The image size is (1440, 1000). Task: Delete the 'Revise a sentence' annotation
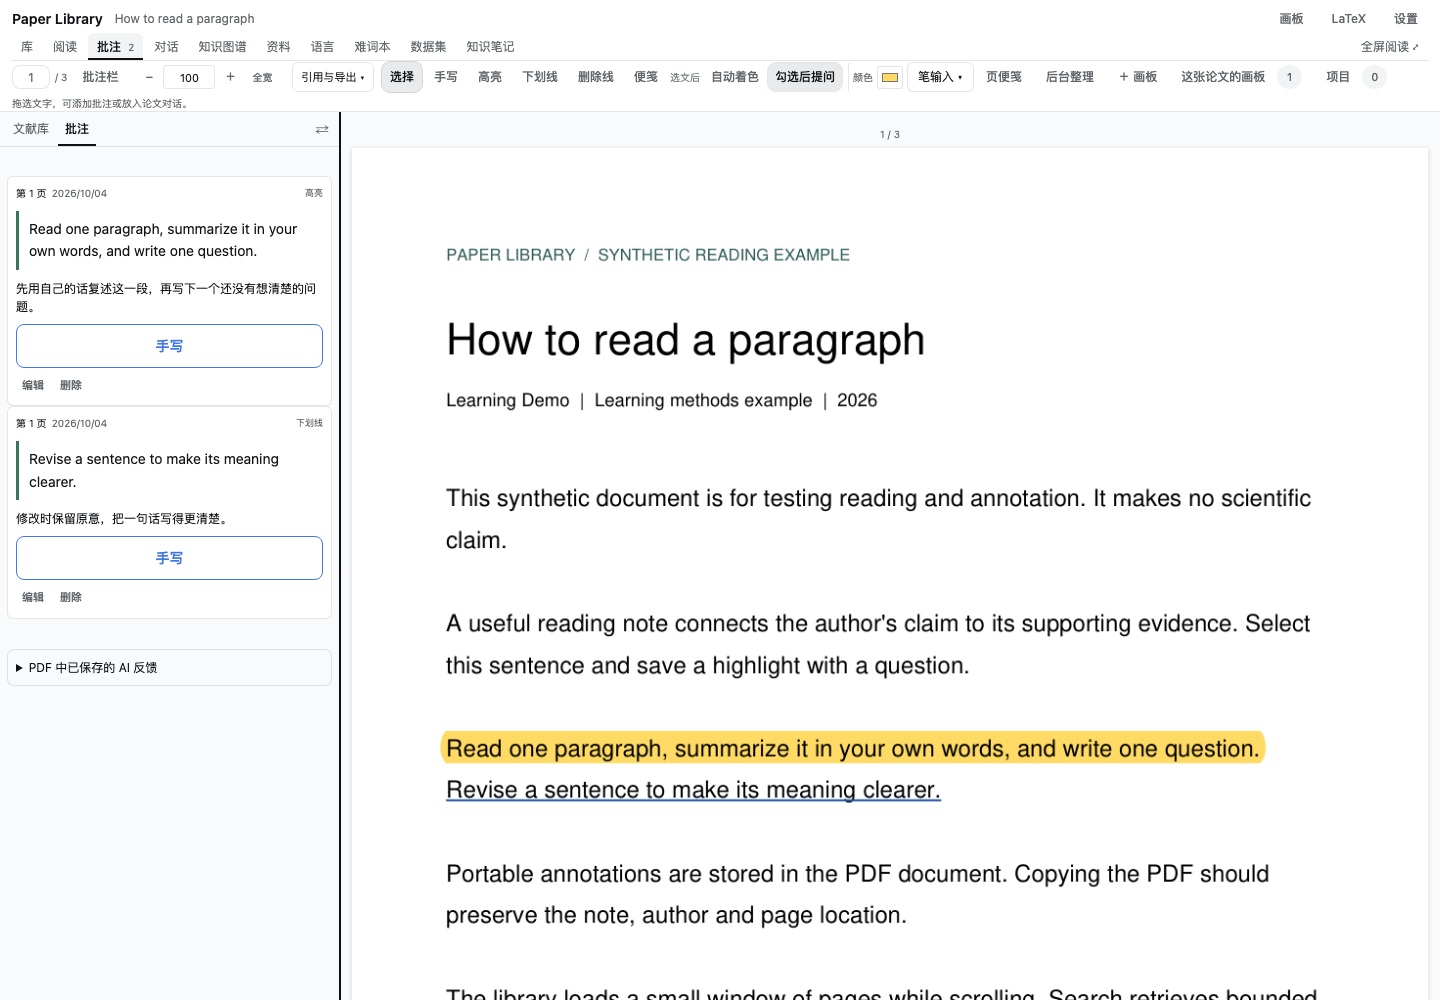[x=71, y=597]
